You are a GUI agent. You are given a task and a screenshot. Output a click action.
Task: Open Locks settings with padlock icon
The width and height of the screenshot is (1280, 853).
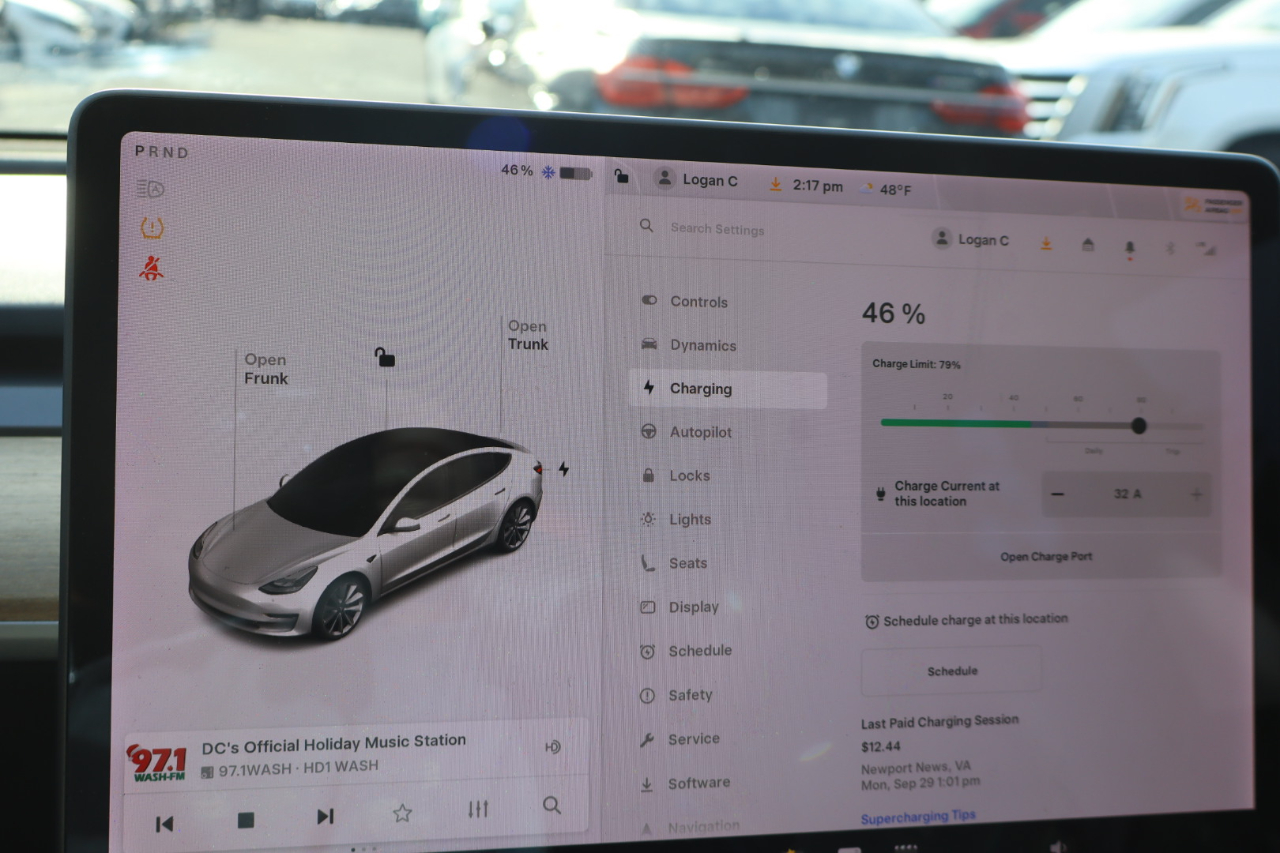(x=651, y=475)
